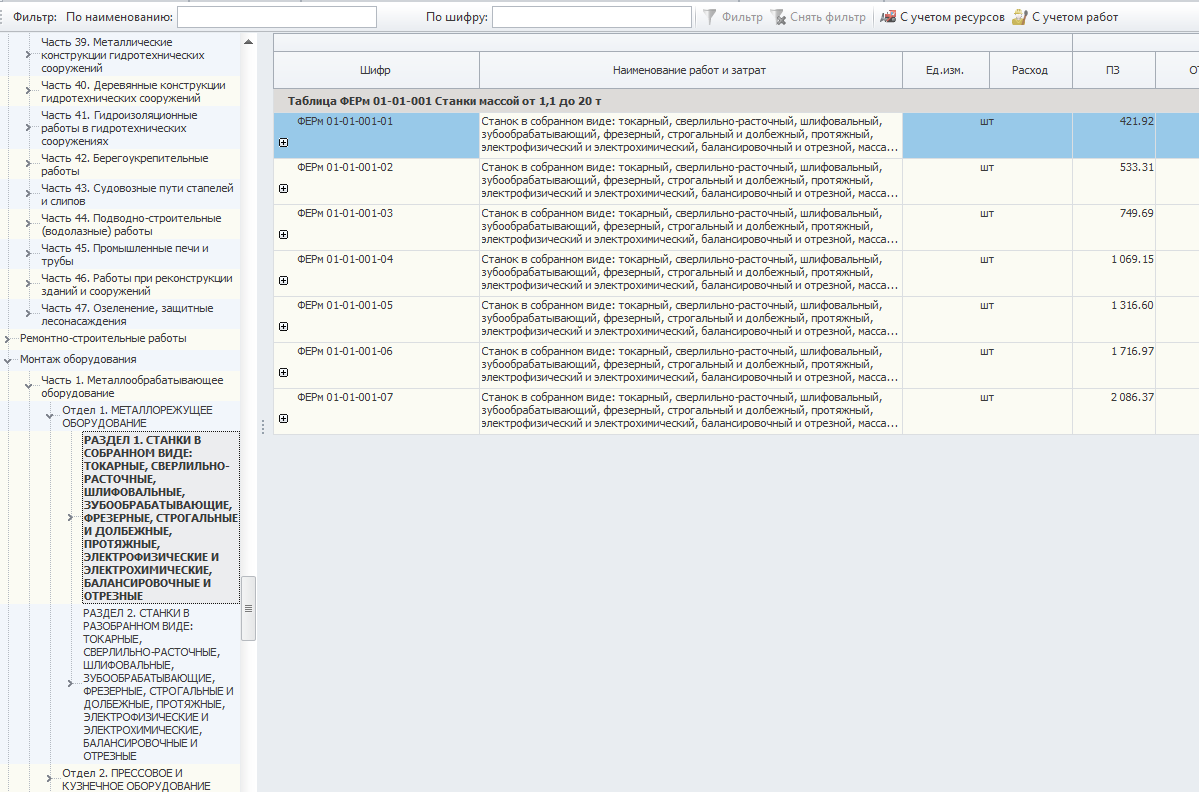Viewport: 1199px width, 792px height.
Task: Click С учетом работ label
Action: [x=1074, y=17]
